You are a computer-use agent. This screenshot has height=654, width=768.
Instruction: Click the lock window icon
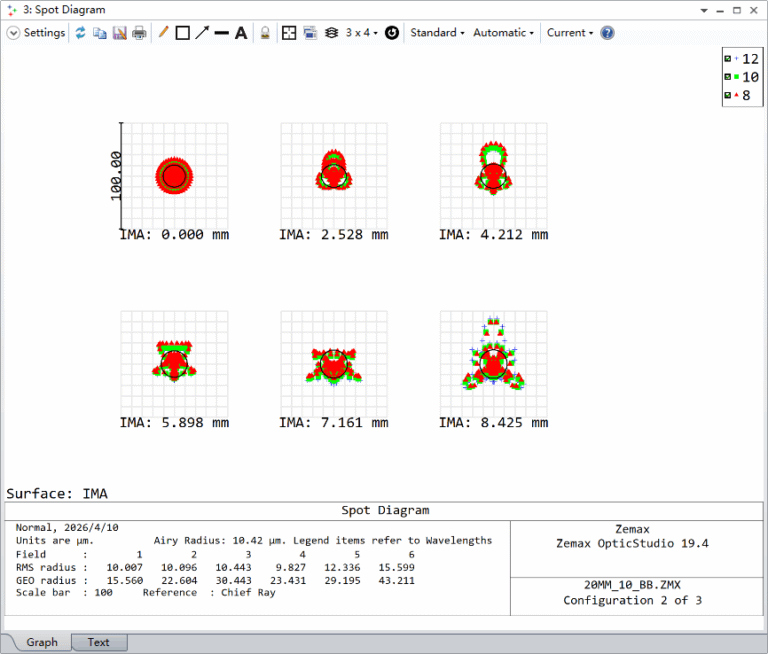pyautogui.click(x=265, y=33)
